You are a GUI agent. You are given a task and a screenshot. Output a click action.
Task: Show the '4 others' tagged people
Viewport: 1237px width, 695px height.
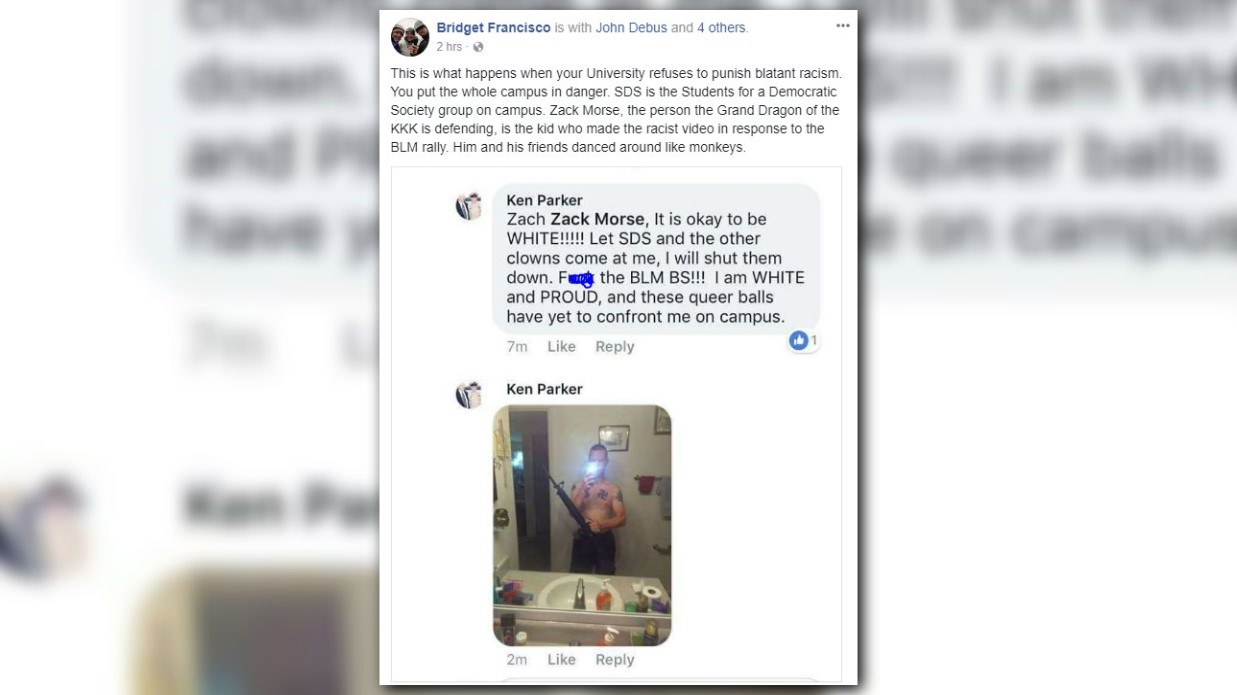pos(721,27)
